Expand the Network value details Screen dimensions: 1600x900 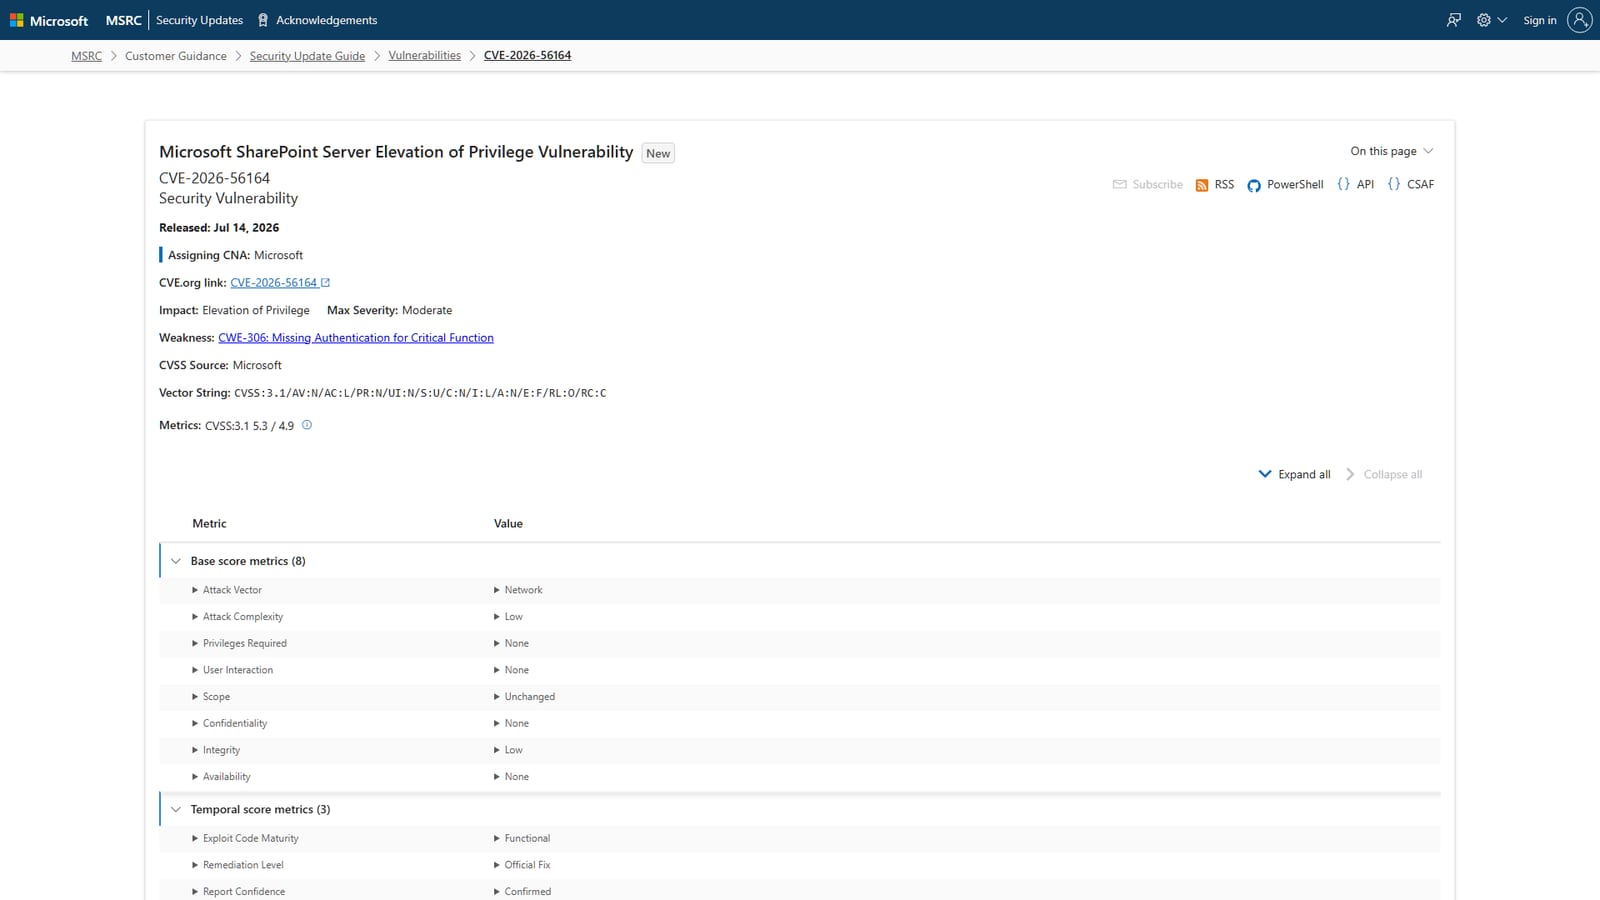click(518, 590)
